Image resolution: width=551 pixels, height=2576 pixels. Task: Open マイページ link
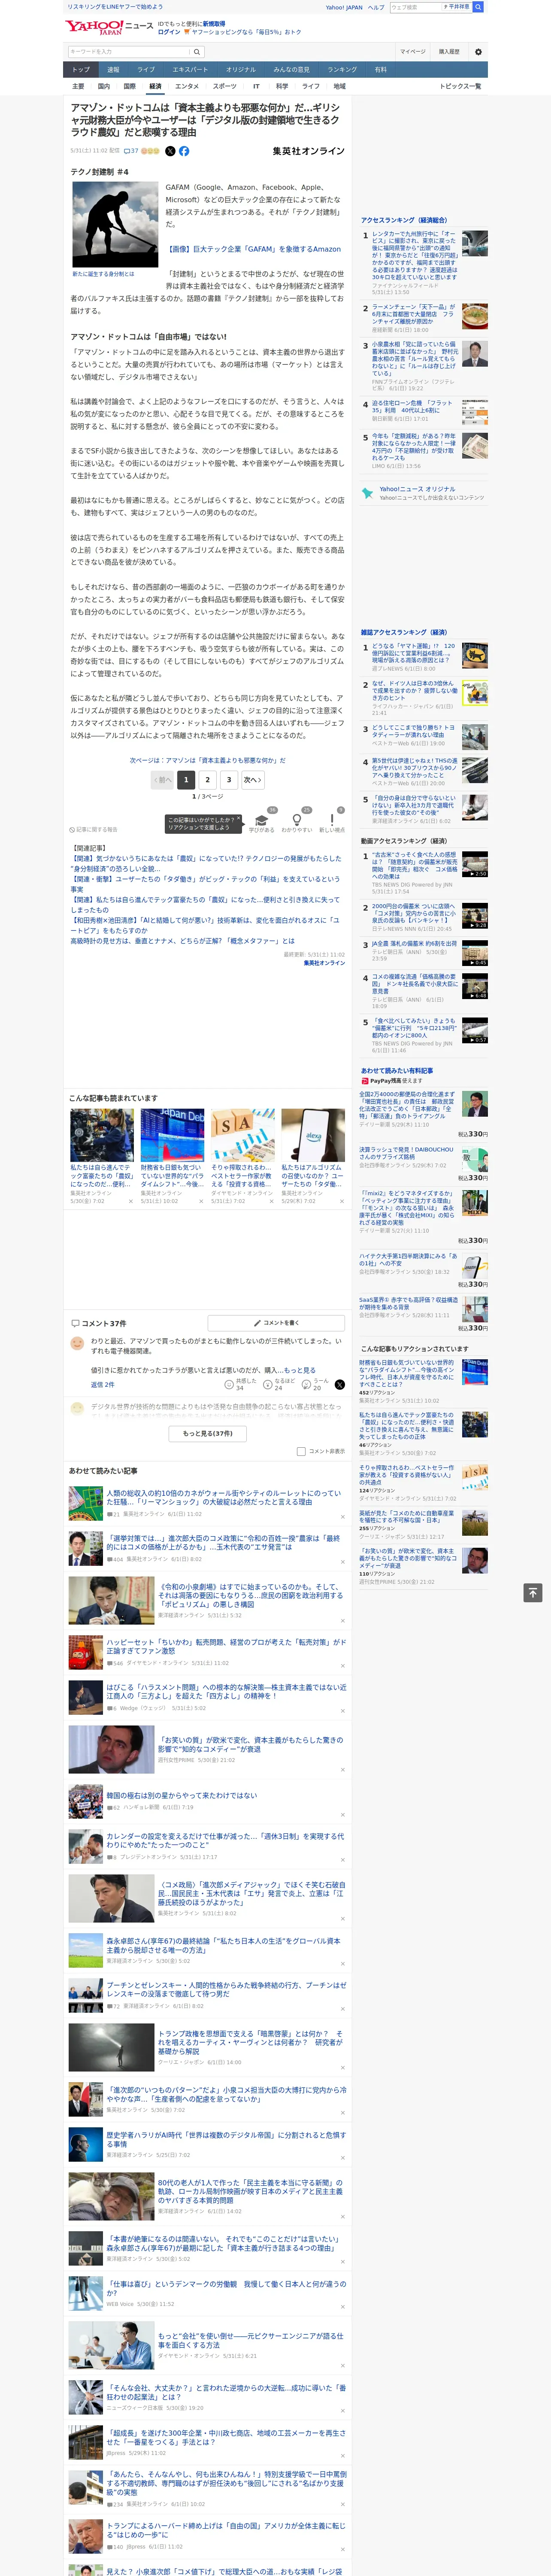click(x=412, y=51)
